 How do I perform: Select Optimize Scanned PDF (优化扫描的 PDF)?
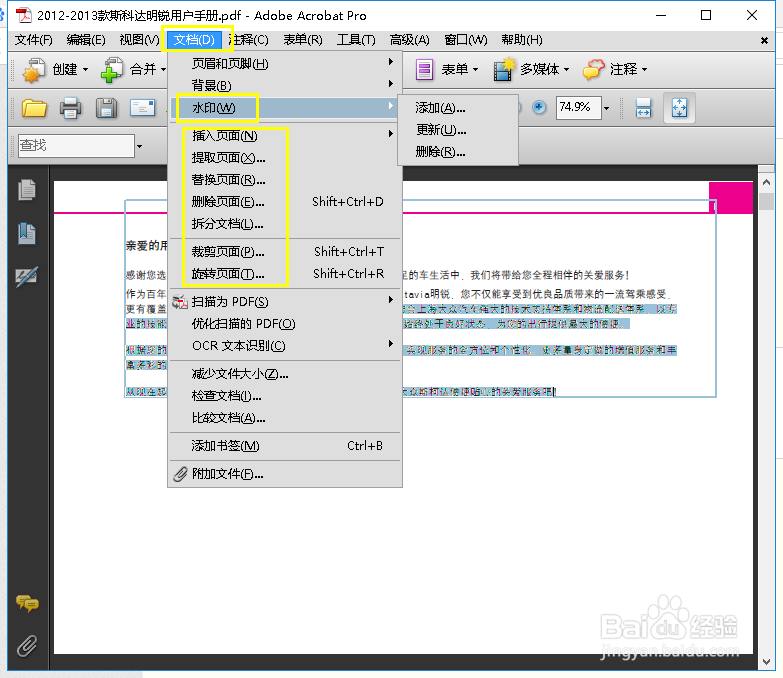click(285, 324)
